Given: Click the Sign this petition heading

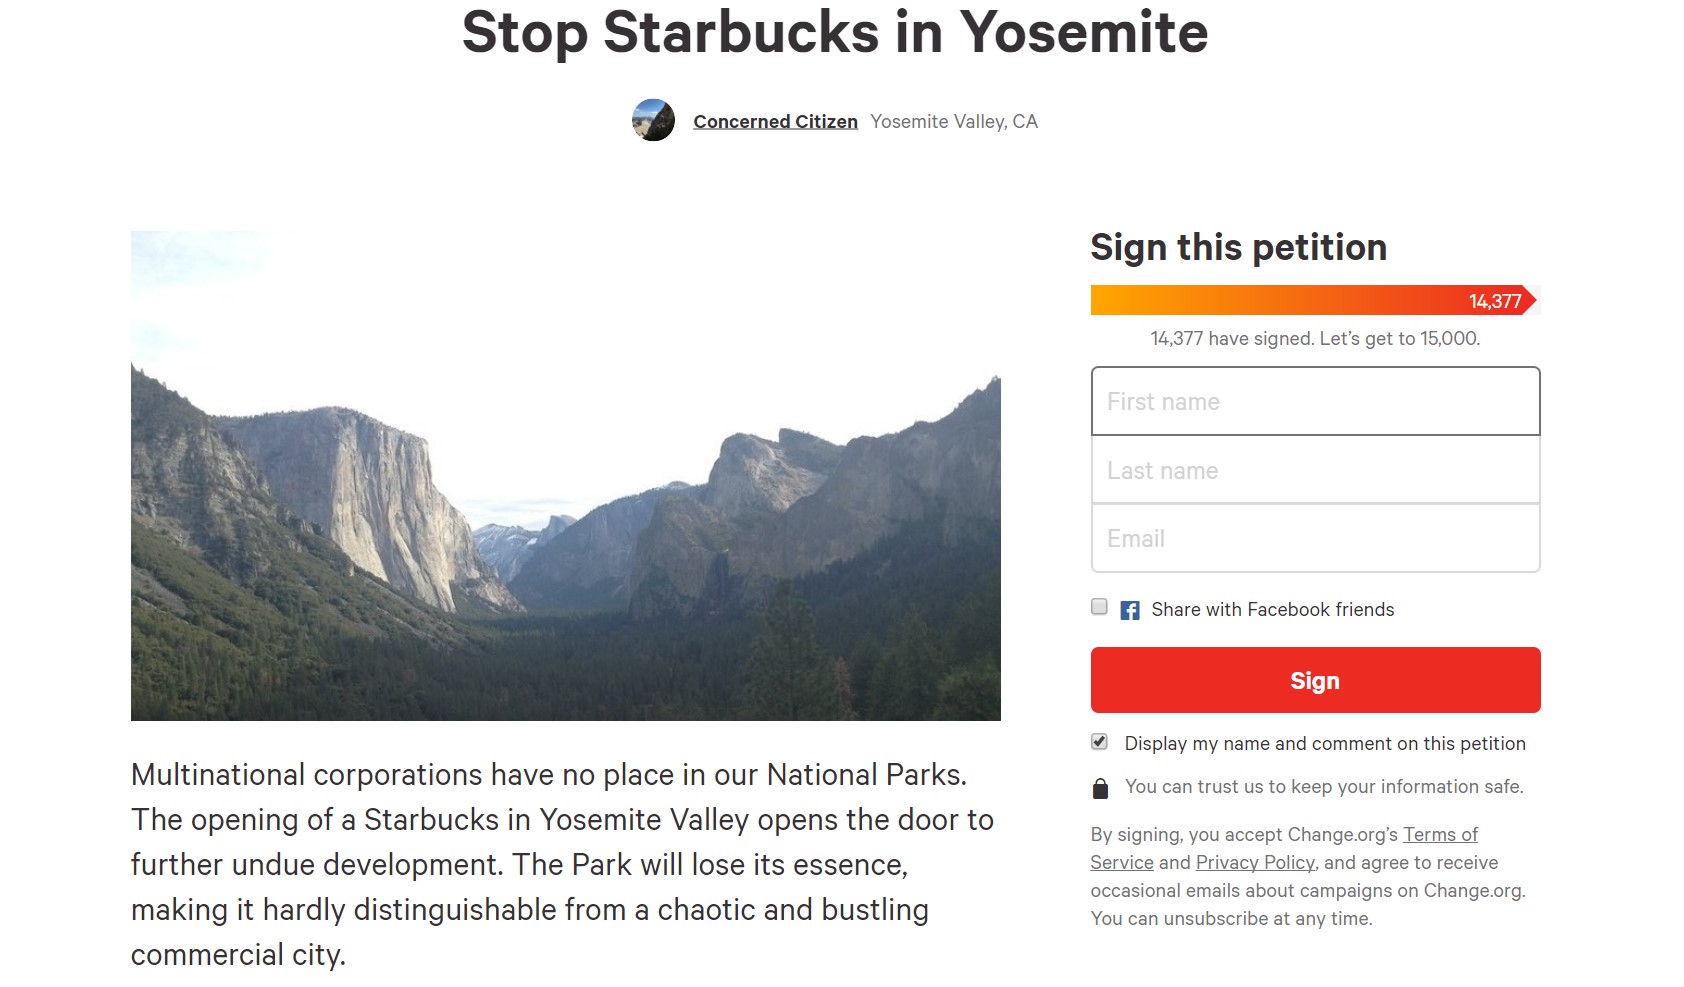Looking at the screenshot, I should 1238,247.
